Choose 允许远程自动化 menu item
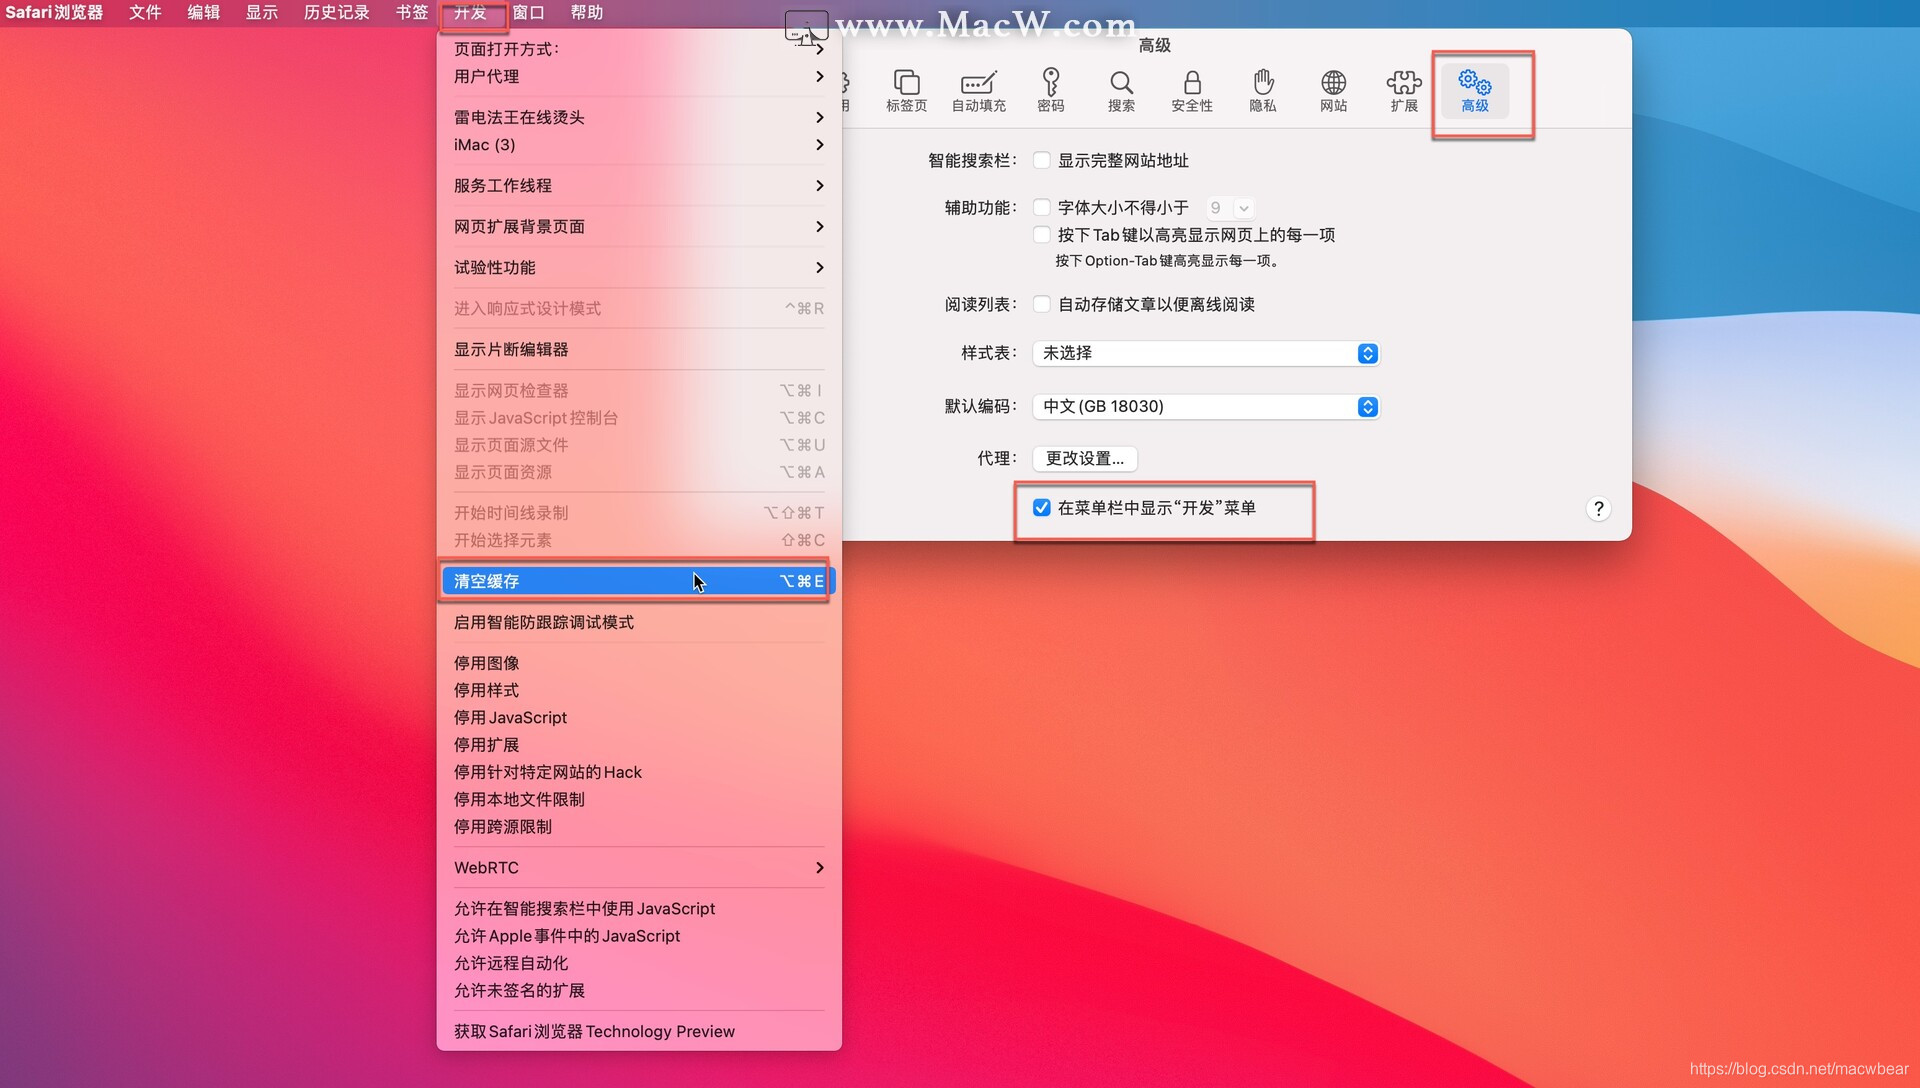Screen dimensions: 1920x1088 pyautogui.click(x=639, y=963)
